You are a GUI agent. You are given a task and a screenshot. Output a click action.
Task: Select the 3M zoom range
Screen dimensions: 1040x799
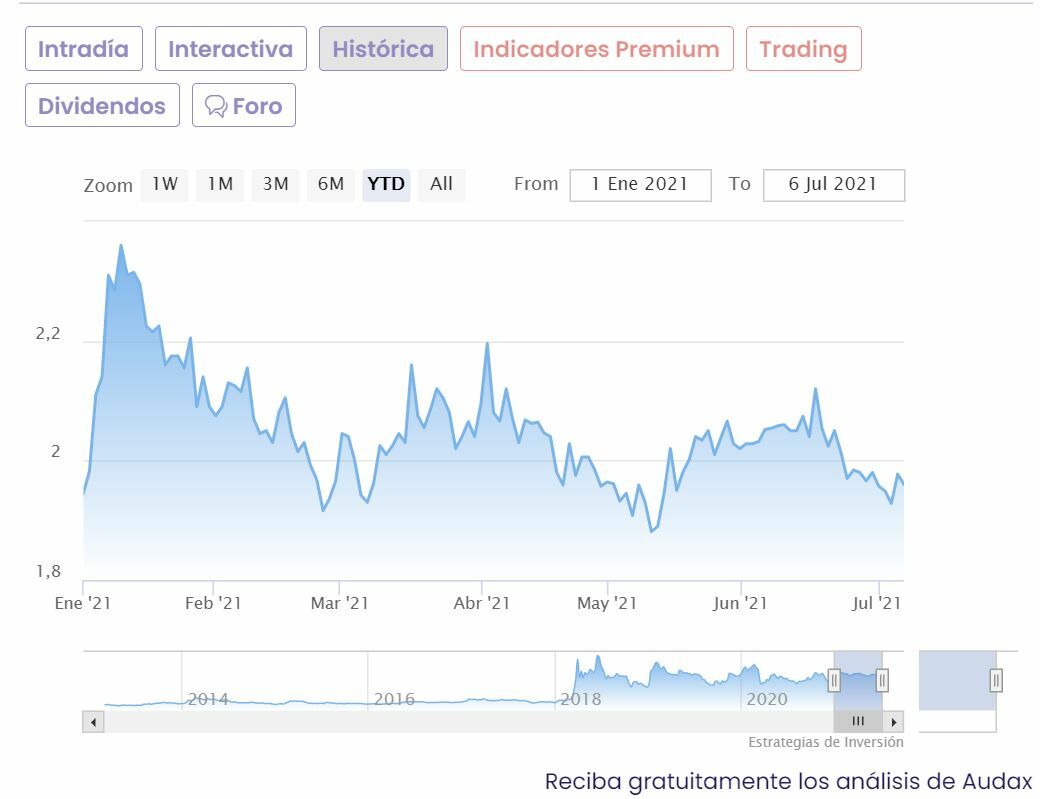(275, 184)
